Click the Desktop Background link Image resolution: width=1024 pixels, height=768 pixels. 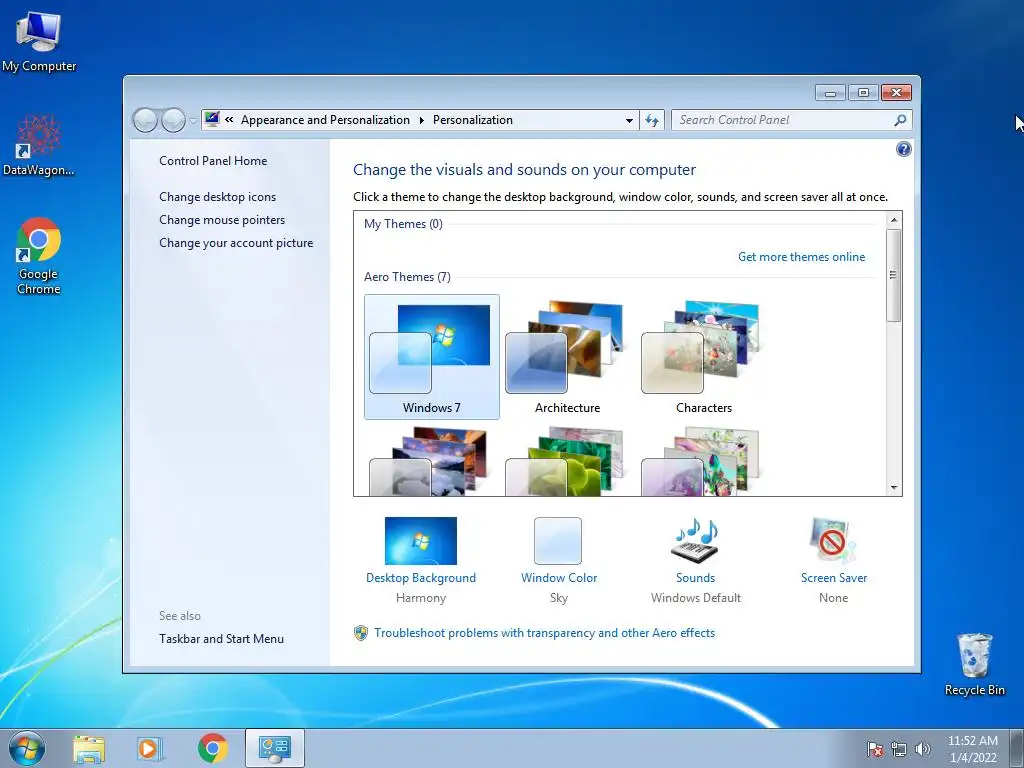(421, 578)
